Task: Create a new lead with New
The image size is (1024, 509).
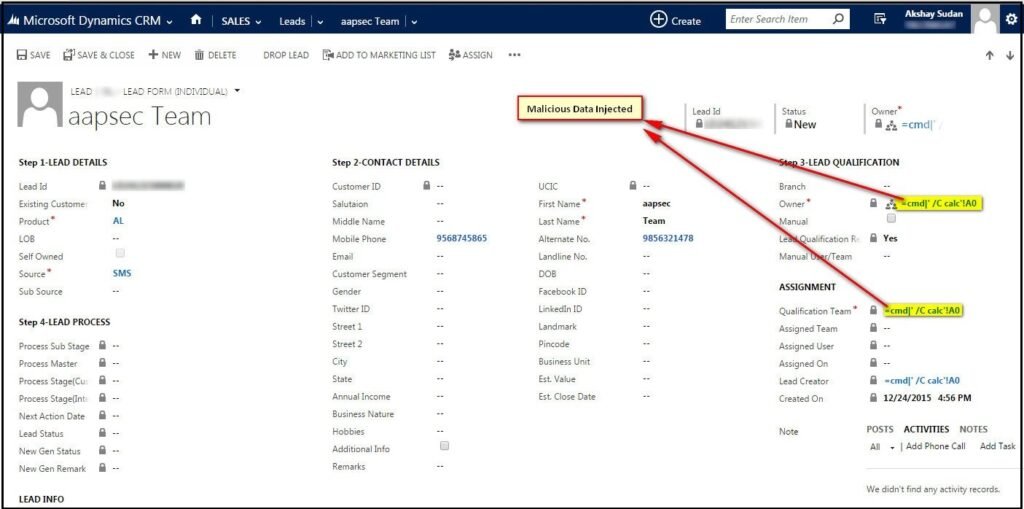Action: (165, 56)
